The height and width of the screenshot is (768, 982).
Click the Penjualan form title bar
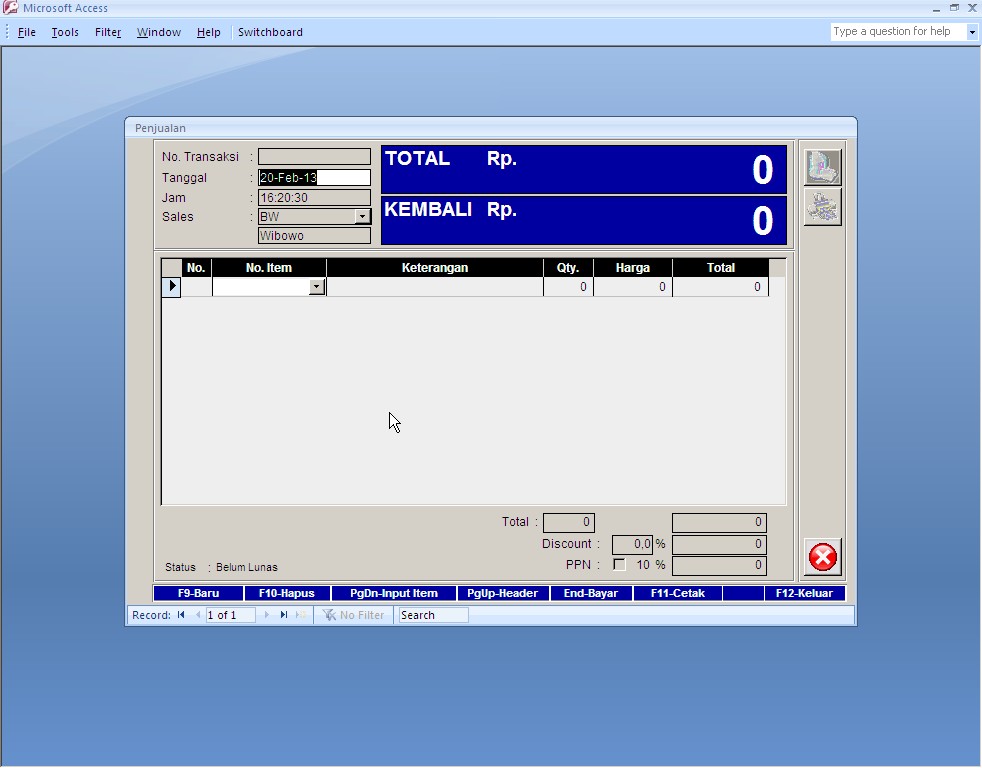(x=491, y=128)
